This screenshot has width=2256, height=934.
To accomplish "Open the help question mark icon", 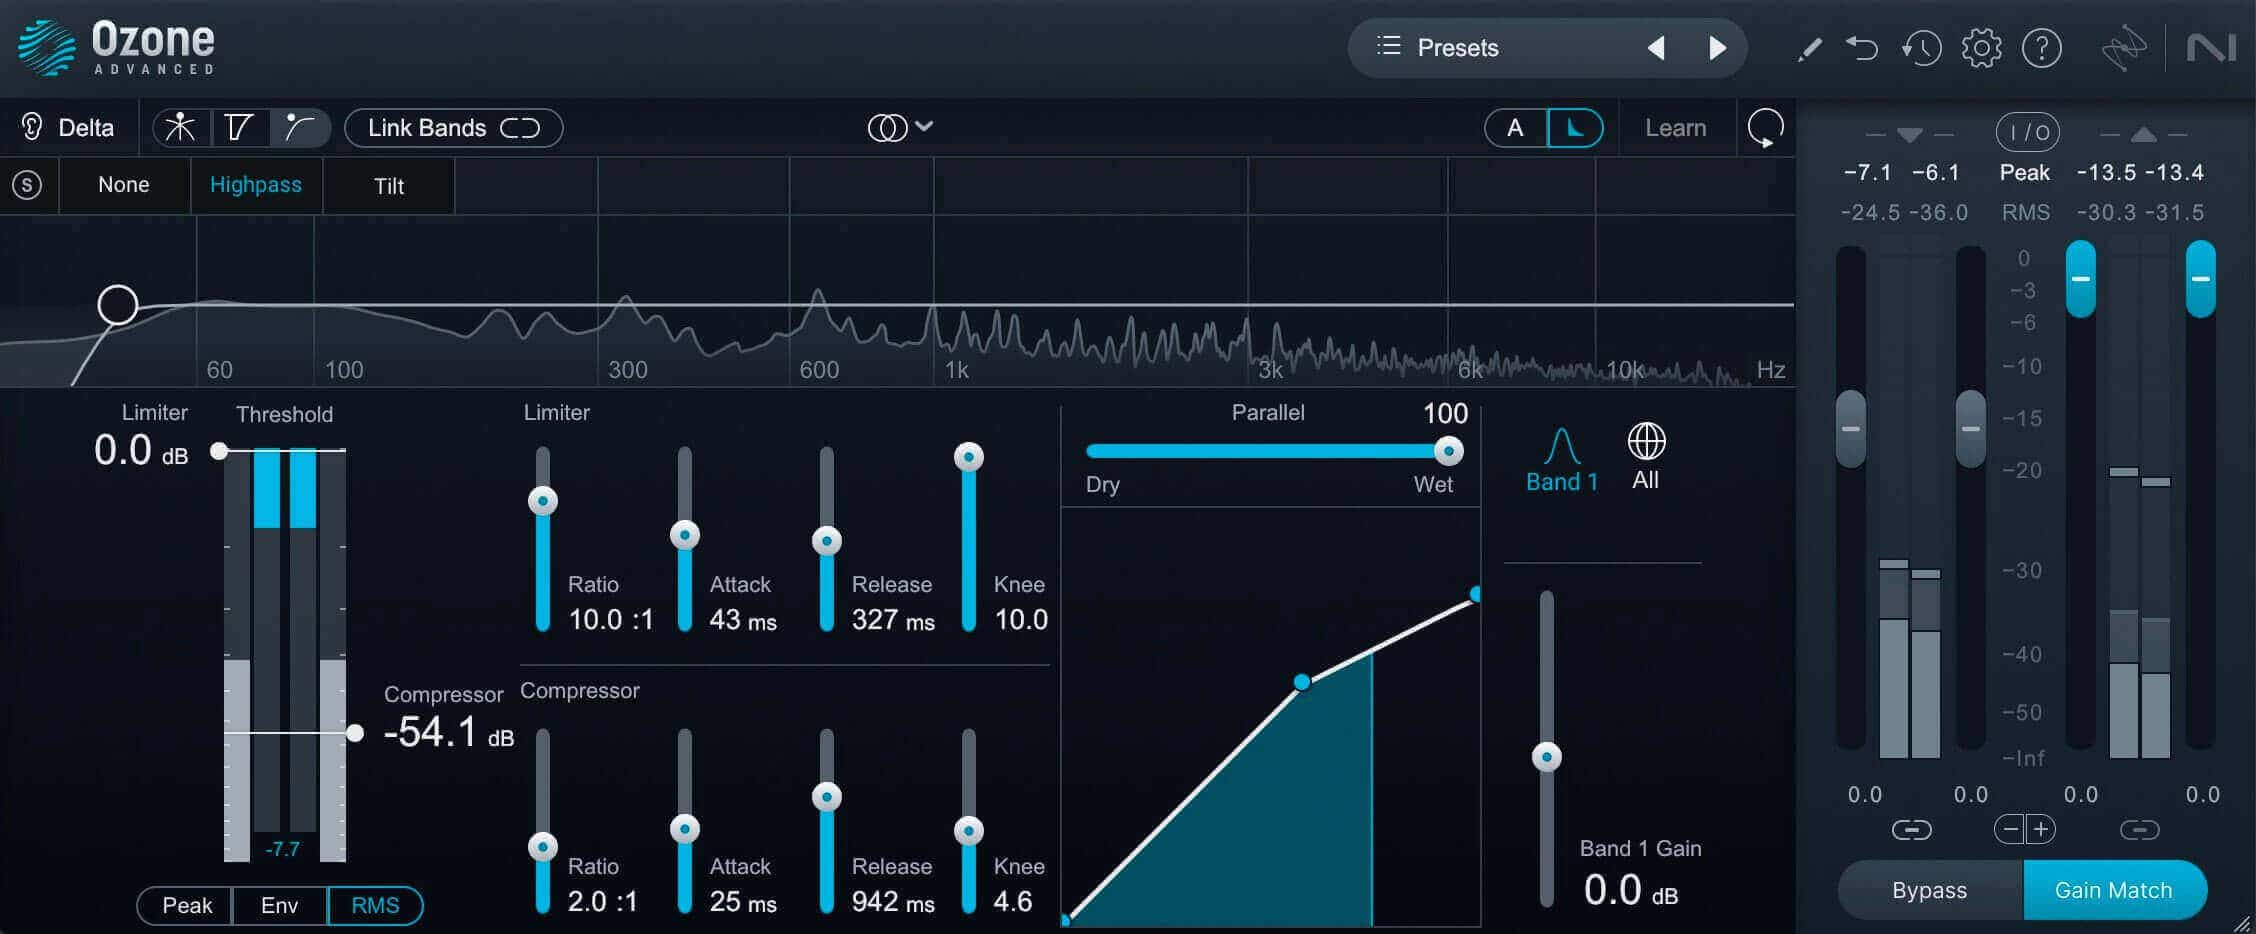I will click(2042, 48).
